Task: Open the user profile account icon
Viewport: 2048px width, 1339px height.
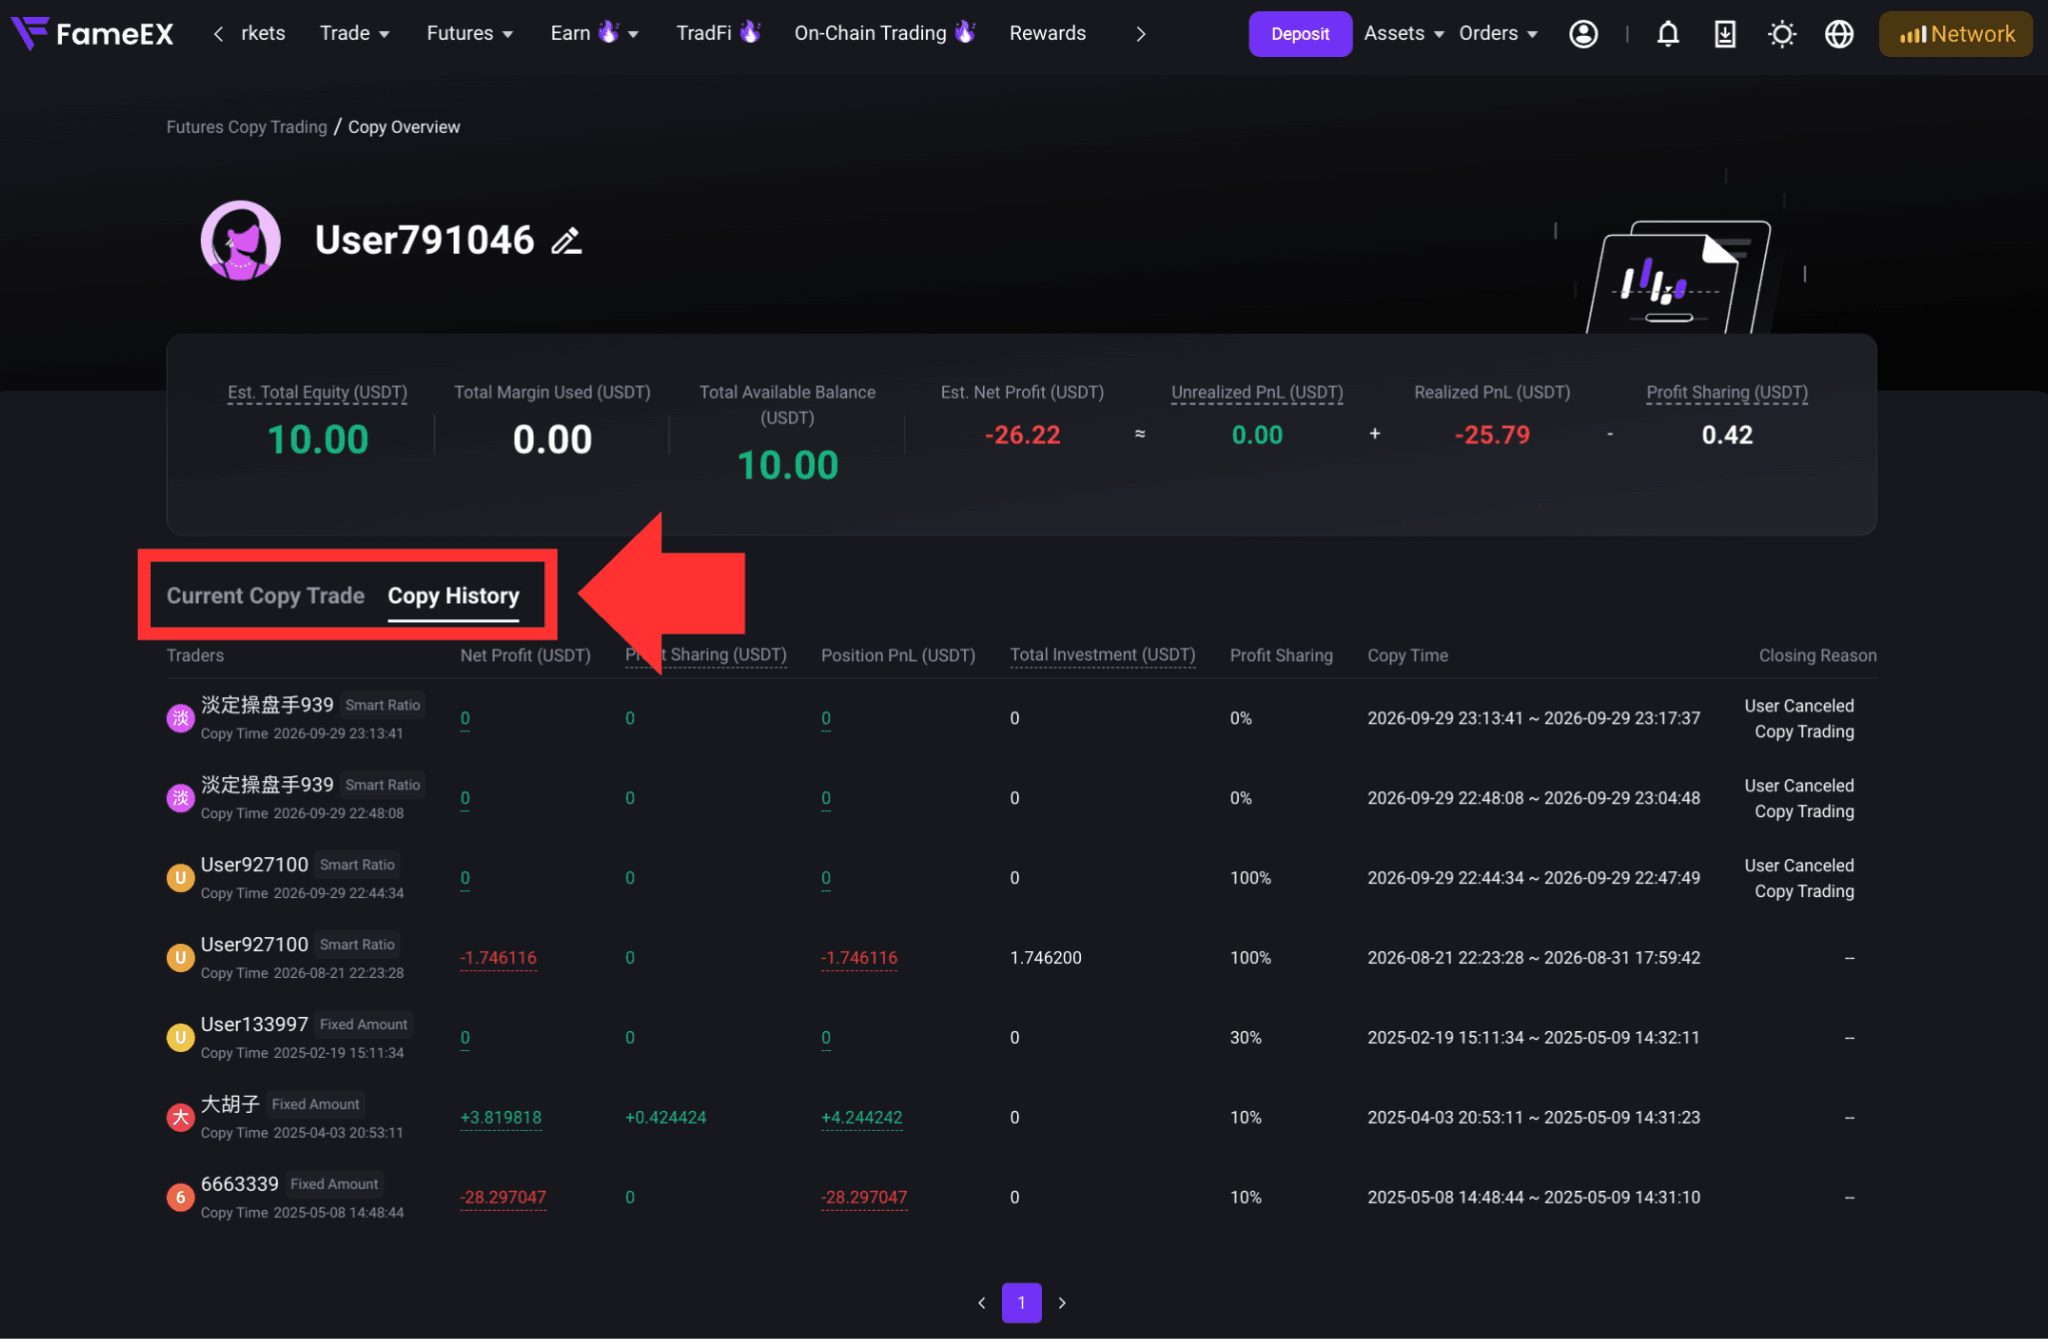Action: pyautogui.click(x=1583, y=34)
